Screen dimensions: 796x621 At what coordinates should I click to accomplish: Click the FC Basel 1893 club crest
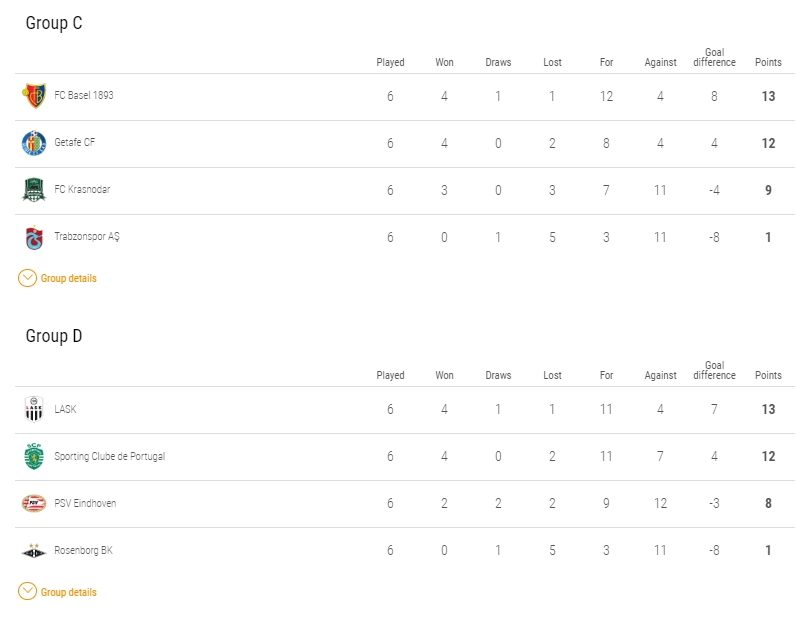click(34, 96)
